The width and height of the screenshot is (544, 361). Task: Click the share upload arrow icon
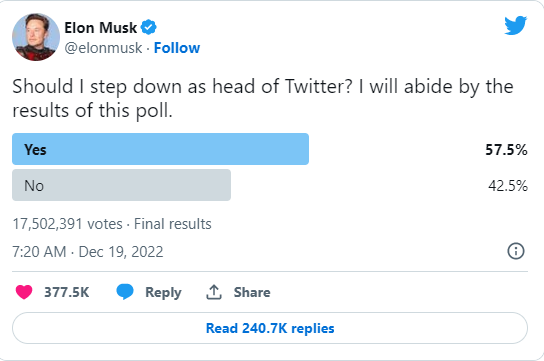point(214,292)
